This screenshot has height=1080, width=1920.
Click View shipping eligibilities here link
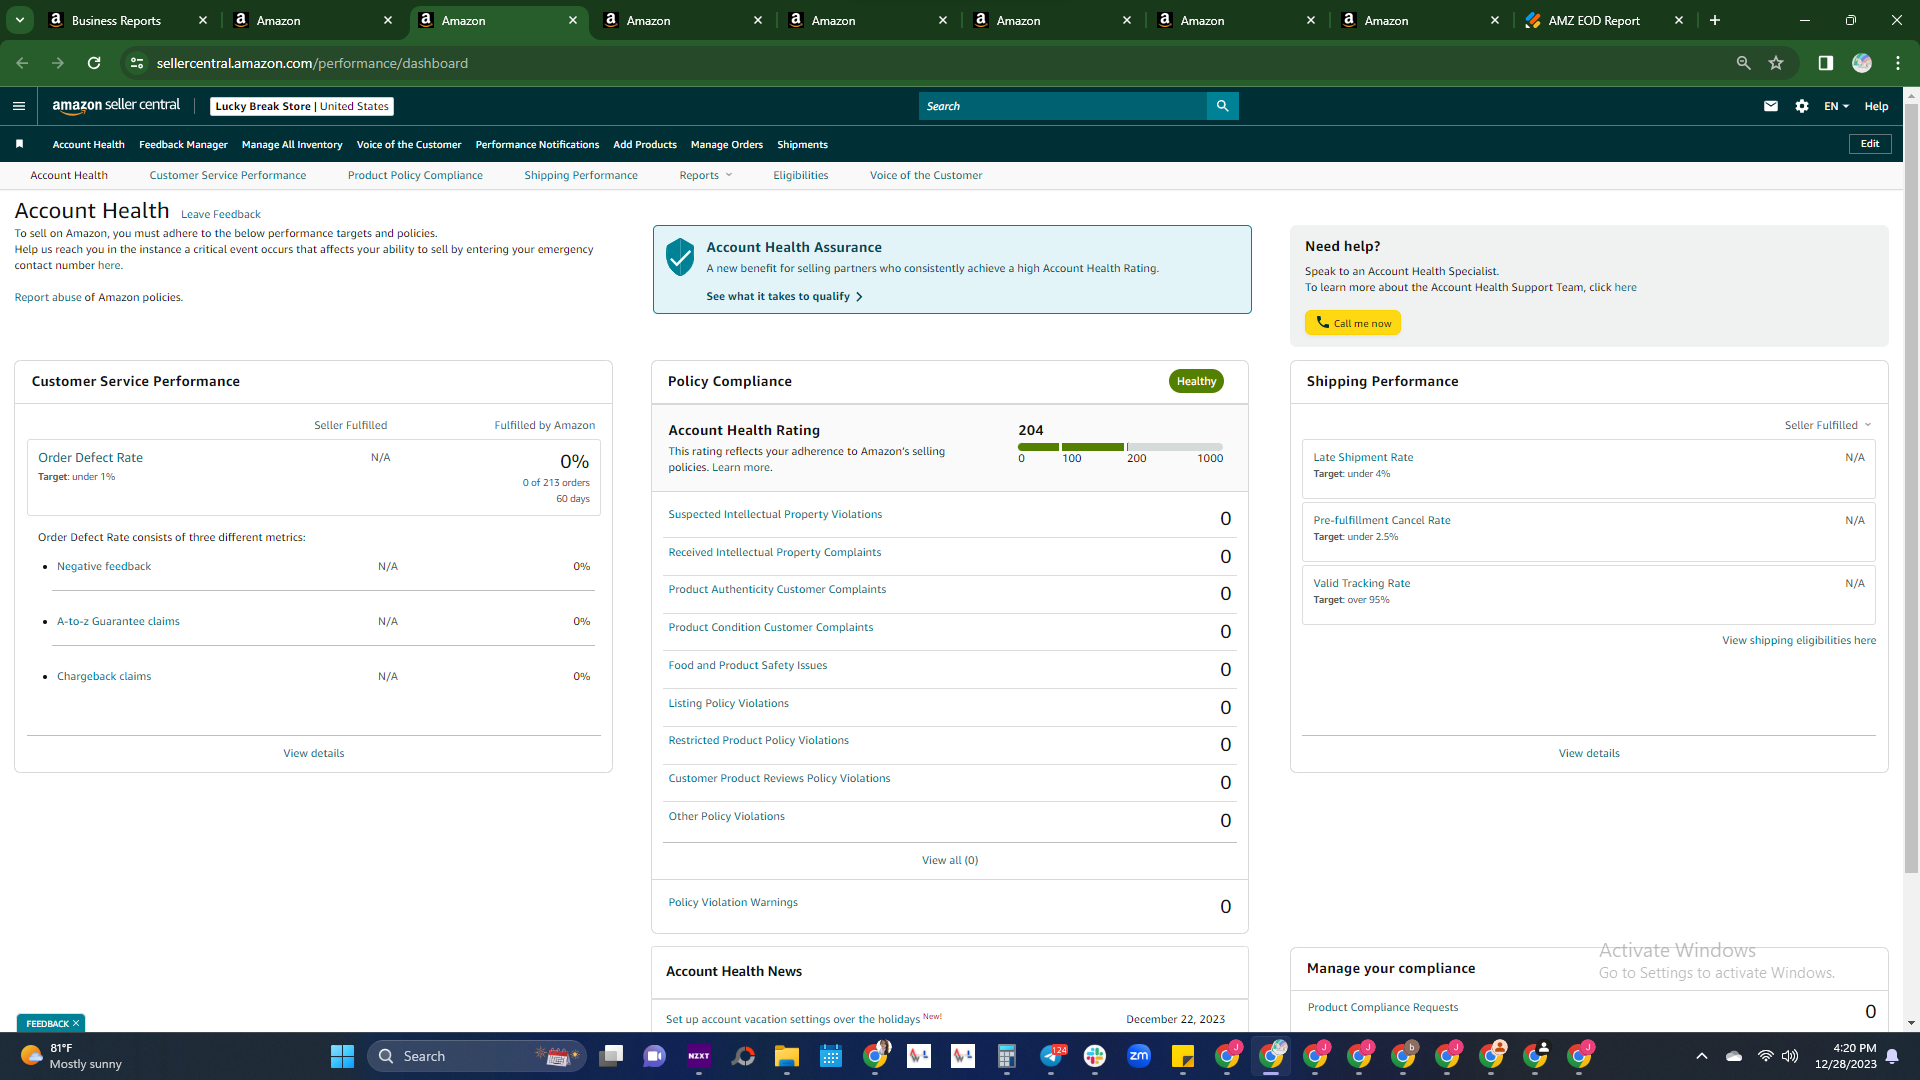point(1798,640)
